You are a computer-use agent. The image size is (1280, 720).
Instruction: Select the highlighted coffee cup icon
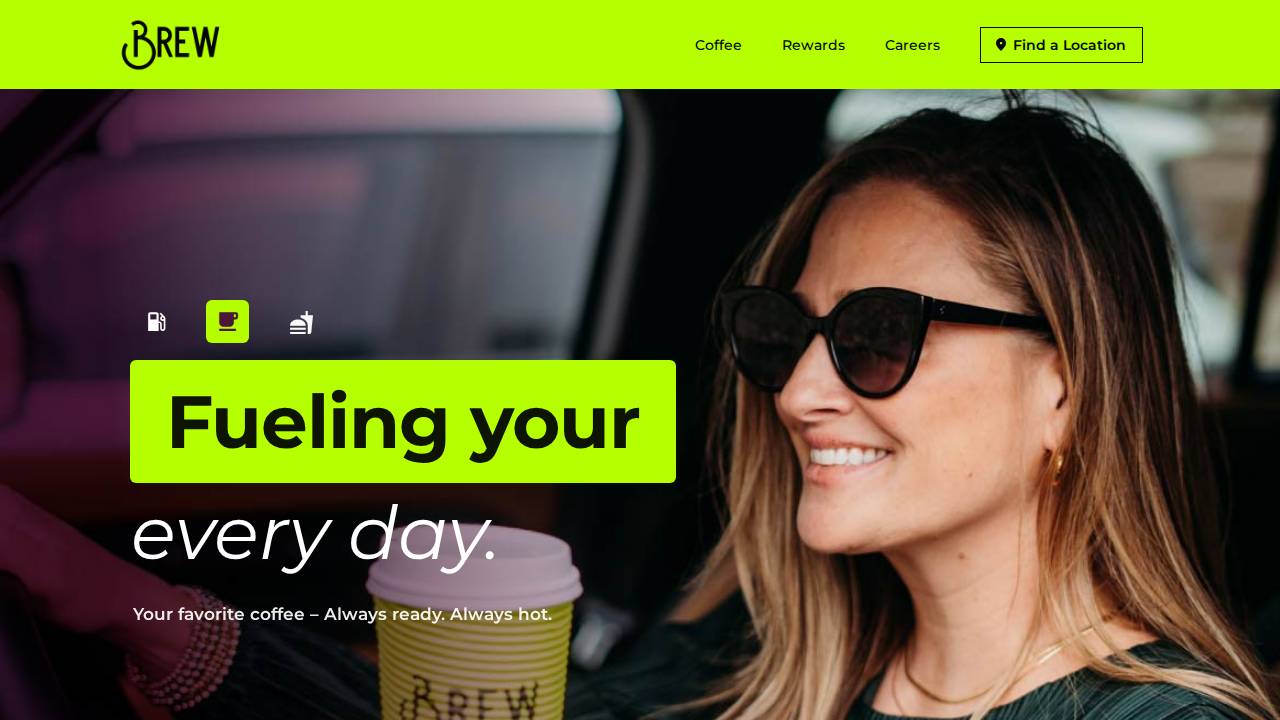click(x=227, y=322)
